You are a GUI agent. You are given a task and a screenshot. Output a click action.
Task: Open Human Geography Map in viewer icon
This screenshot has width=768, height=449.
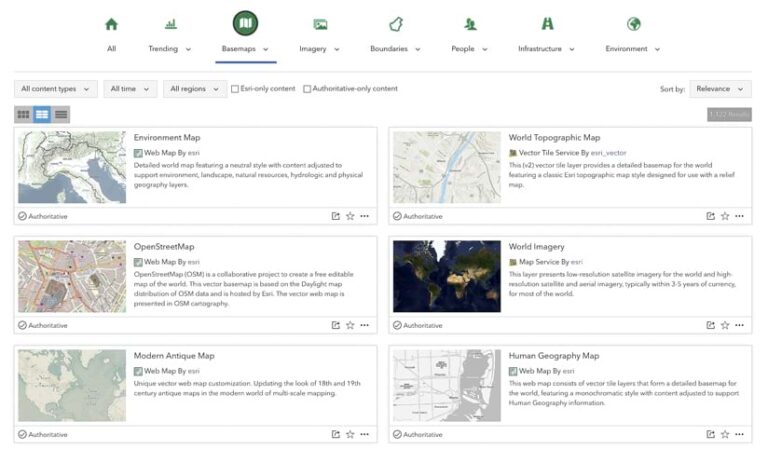click(710, 434)
